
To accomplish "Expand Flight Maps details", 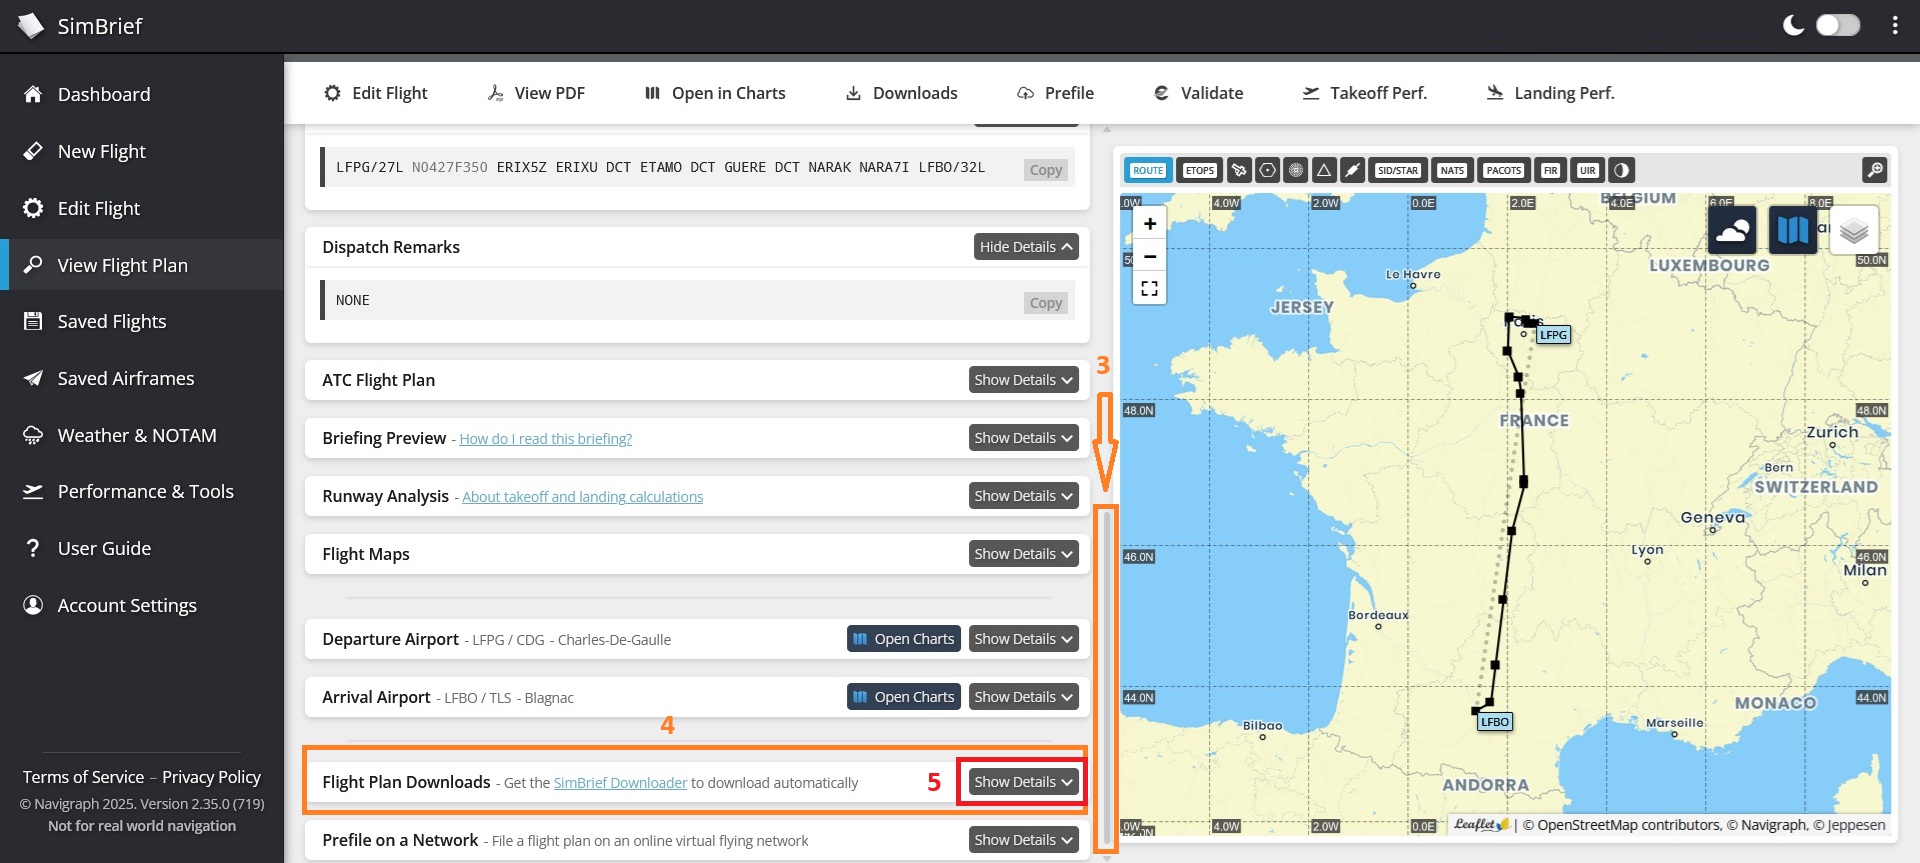I will 1023,554.
